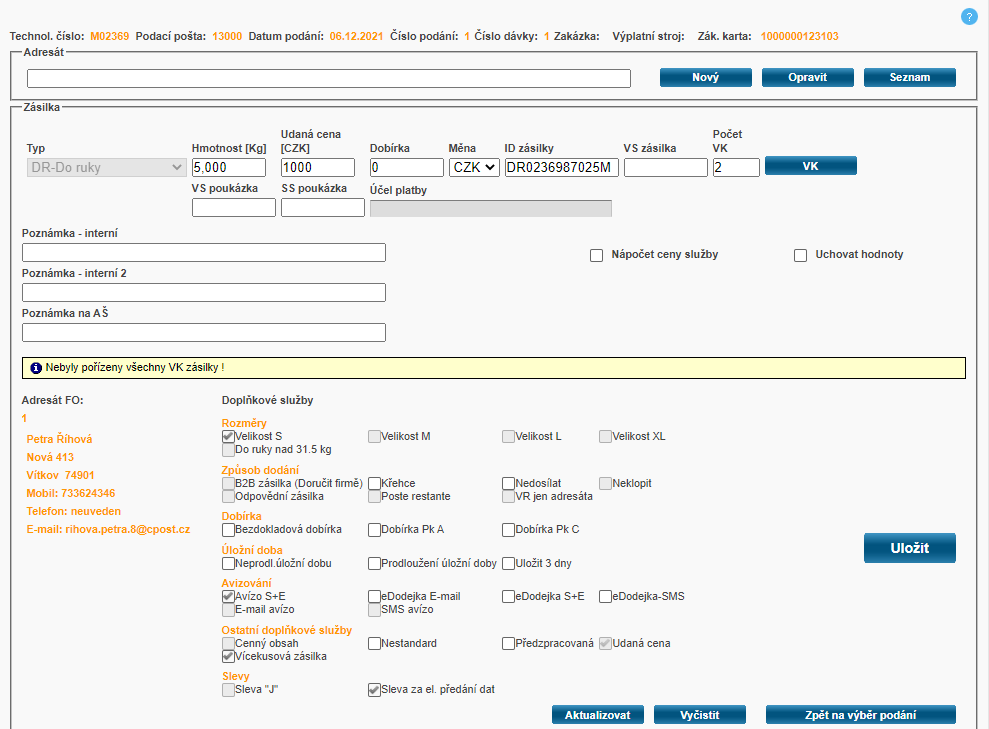989x729 pixels.
Task: Click the Opravit button
Action: 808,77
